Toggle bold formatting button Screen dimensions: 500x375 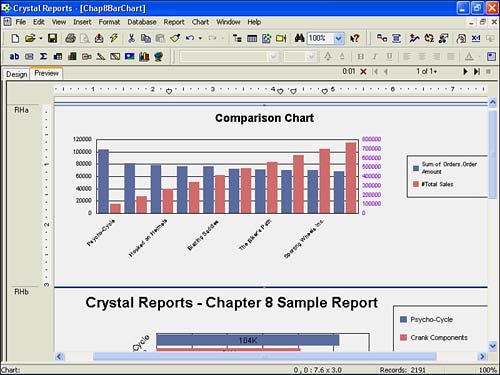pyautogui.click(x=360, y=57)
